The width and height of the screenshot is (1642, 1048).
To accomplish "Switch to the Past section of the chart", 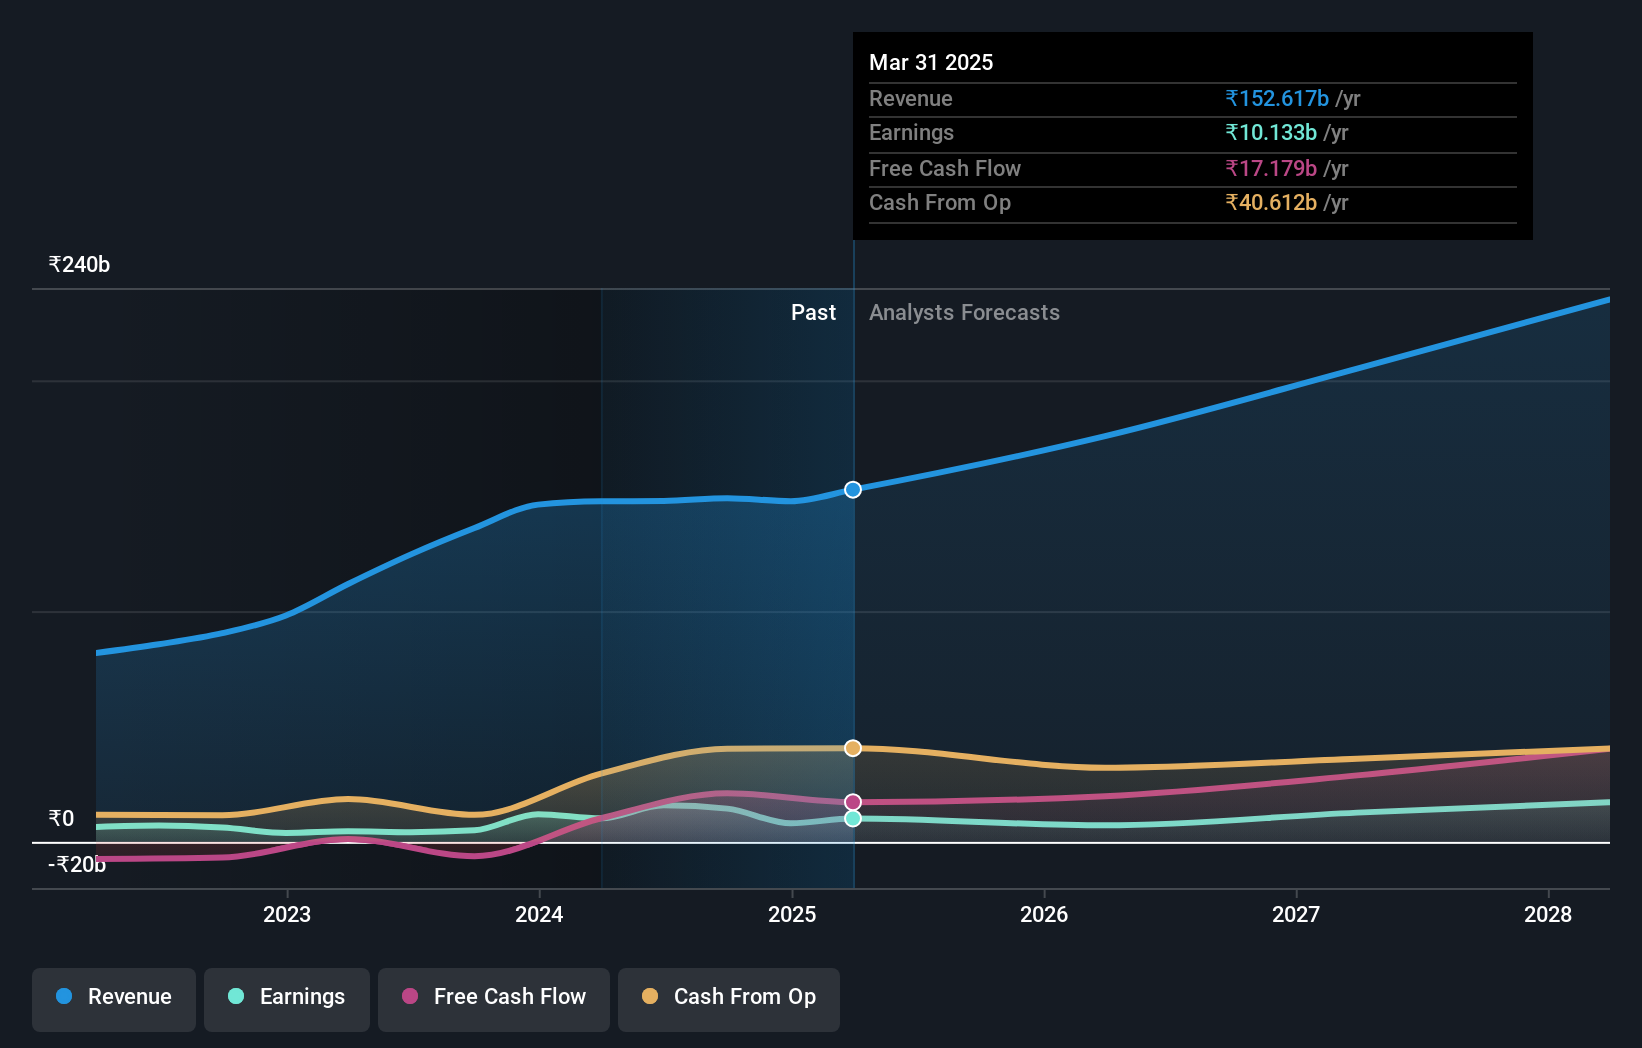I will (813, 312).
